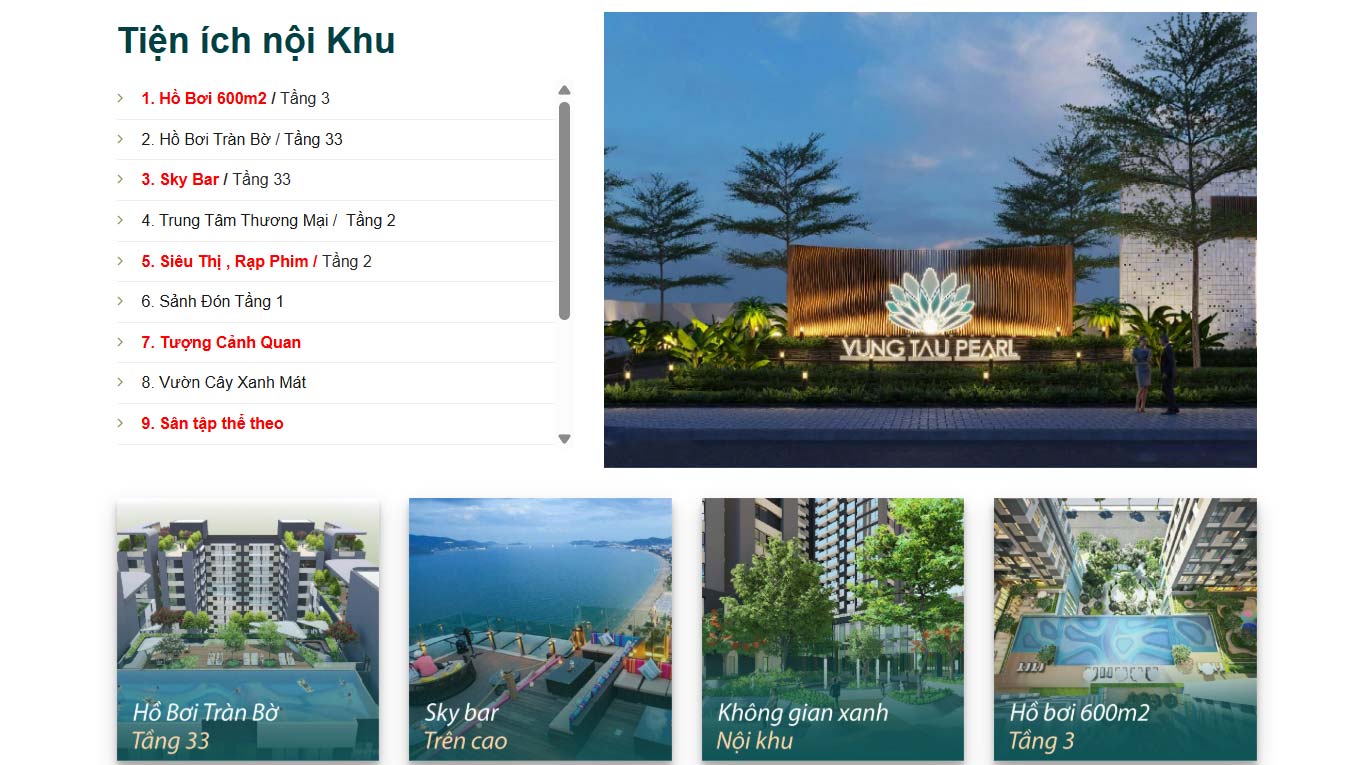Viewport: 1366px width, 765px height.
Task: Click chevron beside Hồ Bơi 600m2 item
Action: pos(121,98)
